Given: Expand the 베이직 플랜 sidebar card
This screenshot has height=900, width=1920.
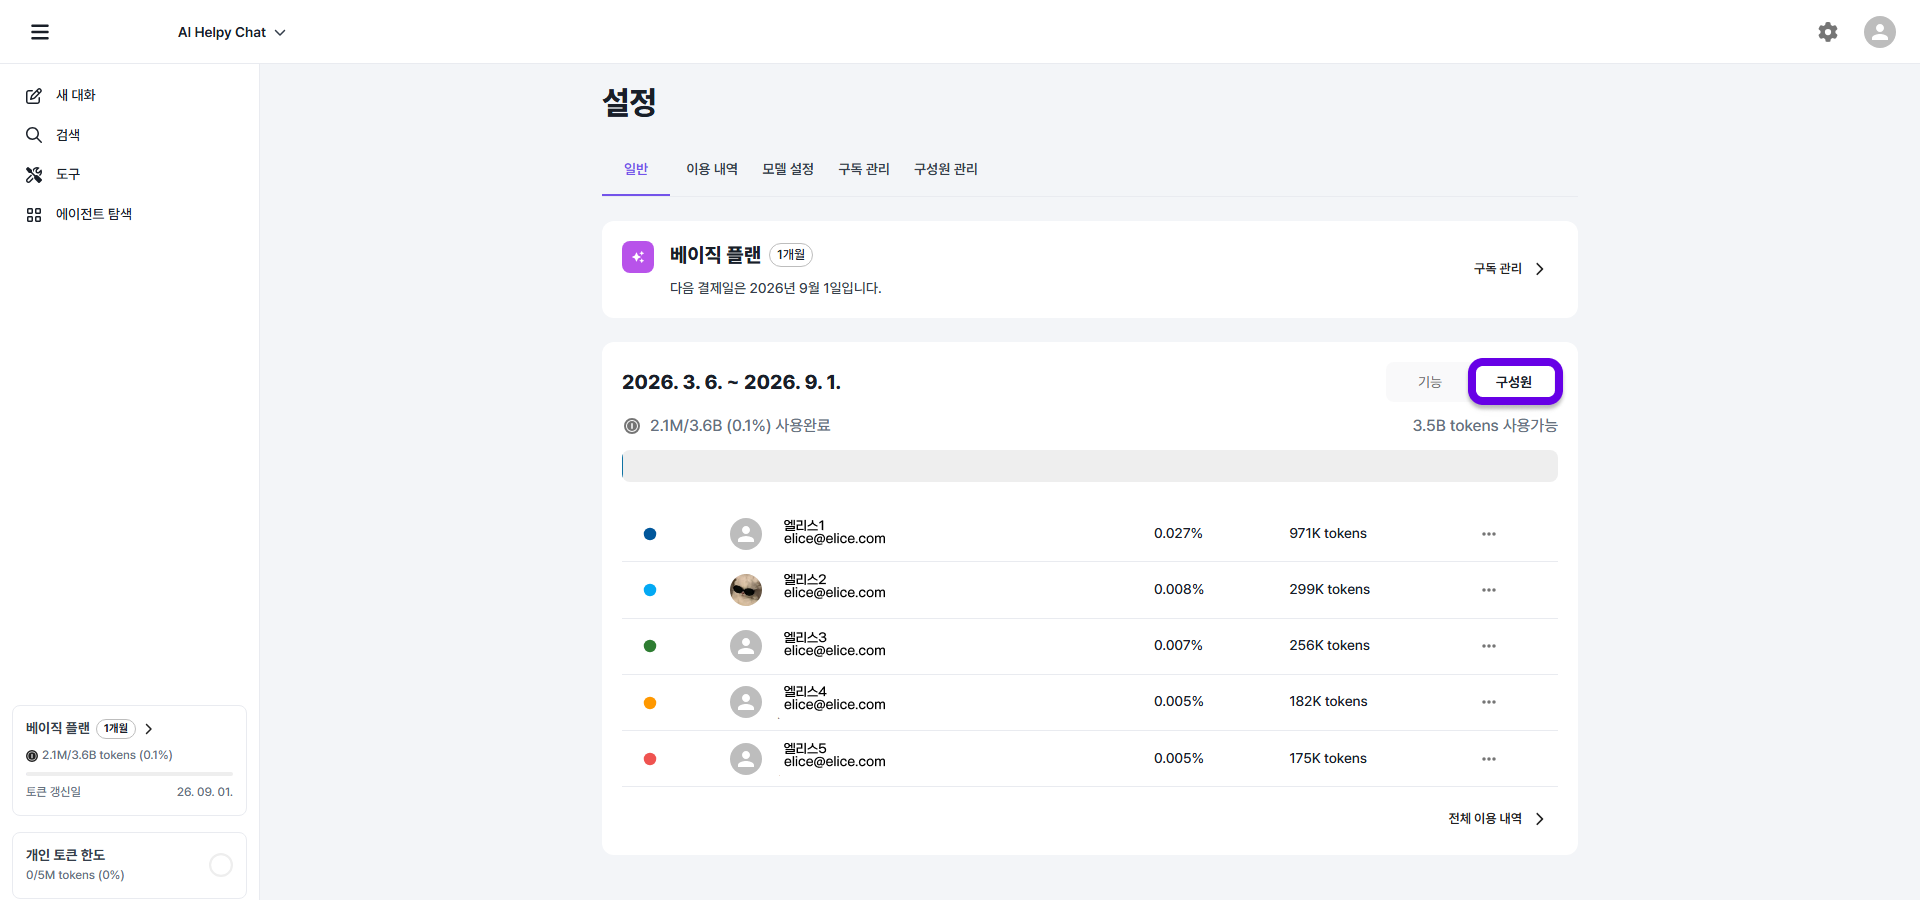Looking at the screenshot, I should click(149, 729).
